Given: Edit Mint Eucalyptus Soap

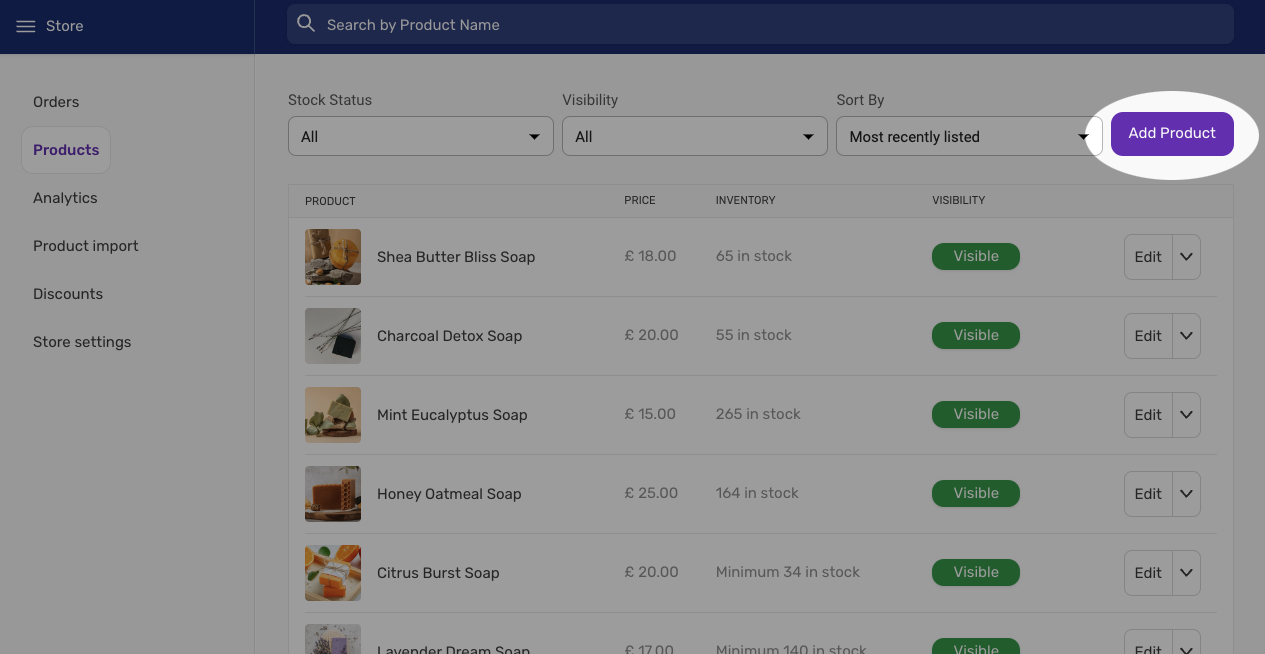Looking at the screenshot, I should pyautogui.click(x=1148, y=415).
